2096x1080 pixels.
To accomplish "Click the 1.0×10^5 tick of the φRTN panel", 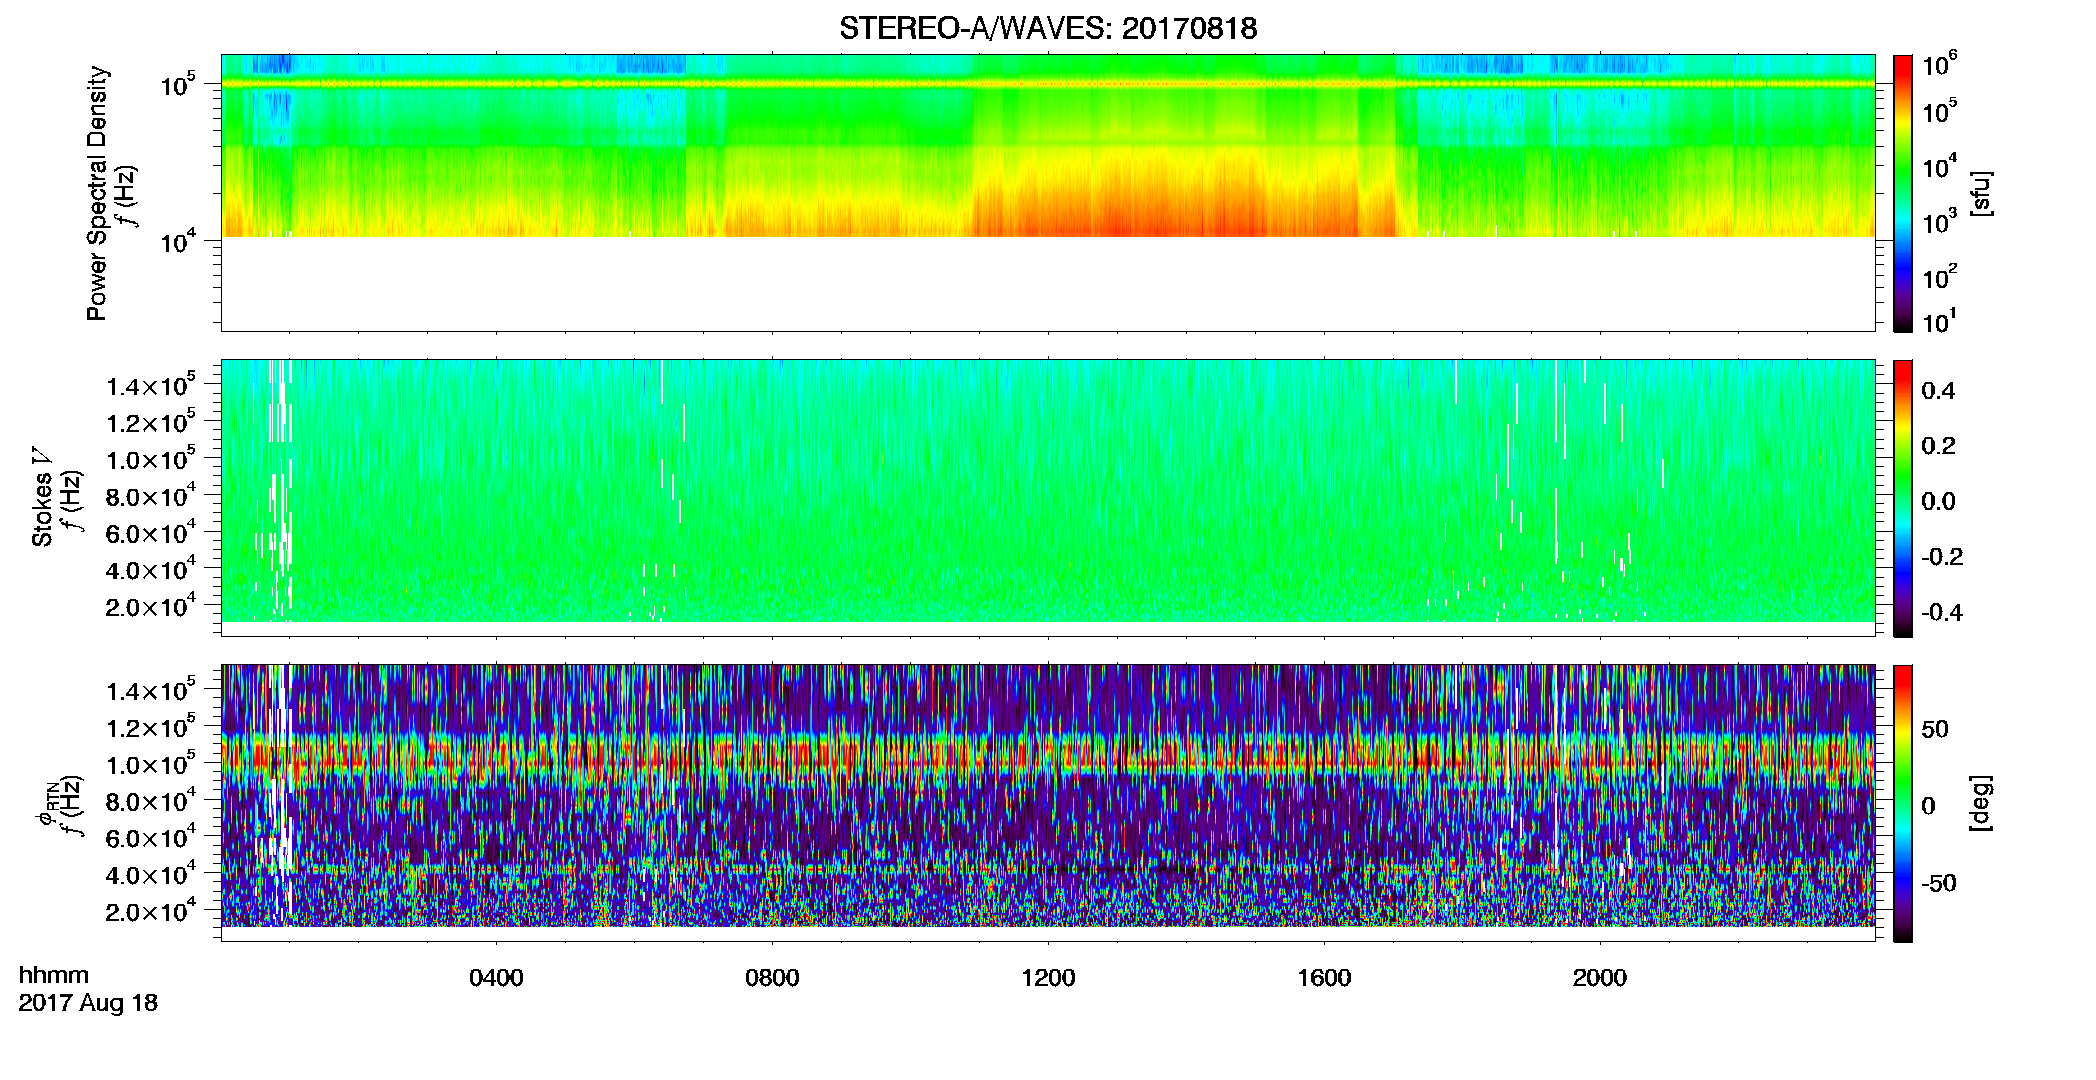I will click(x=151, y=764).
